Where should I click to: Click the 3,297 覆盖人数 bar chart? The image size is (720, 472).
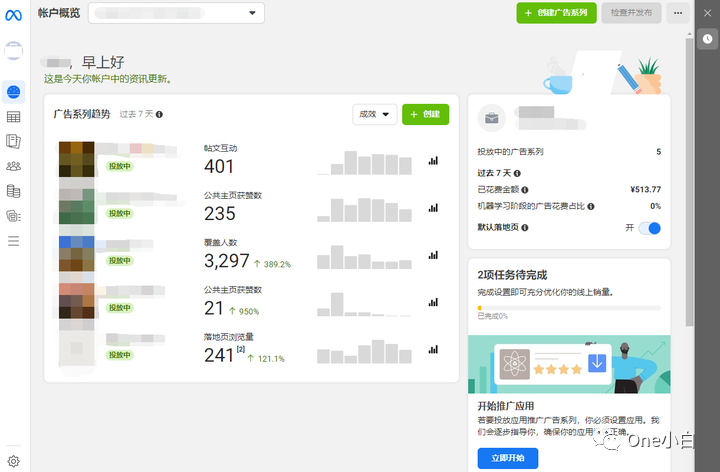(365, 257)
